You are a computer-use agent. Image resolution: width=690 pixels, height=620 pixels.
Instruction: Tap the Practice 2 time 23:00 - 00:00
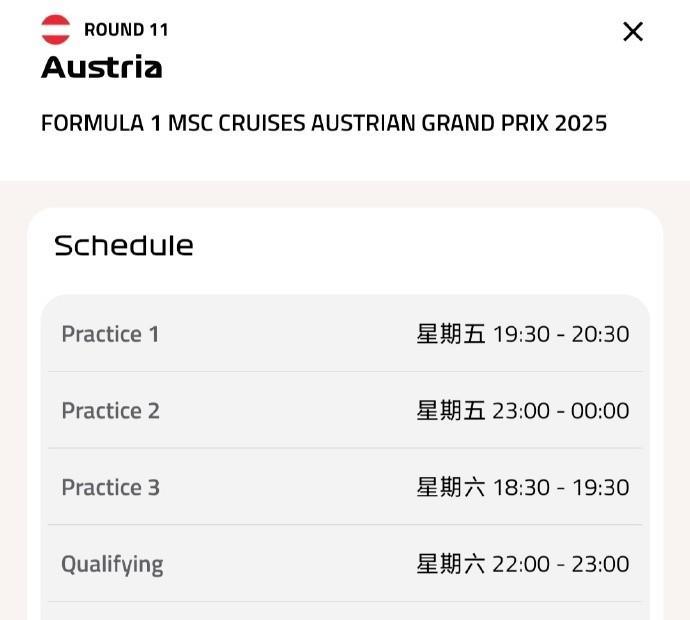561,411
